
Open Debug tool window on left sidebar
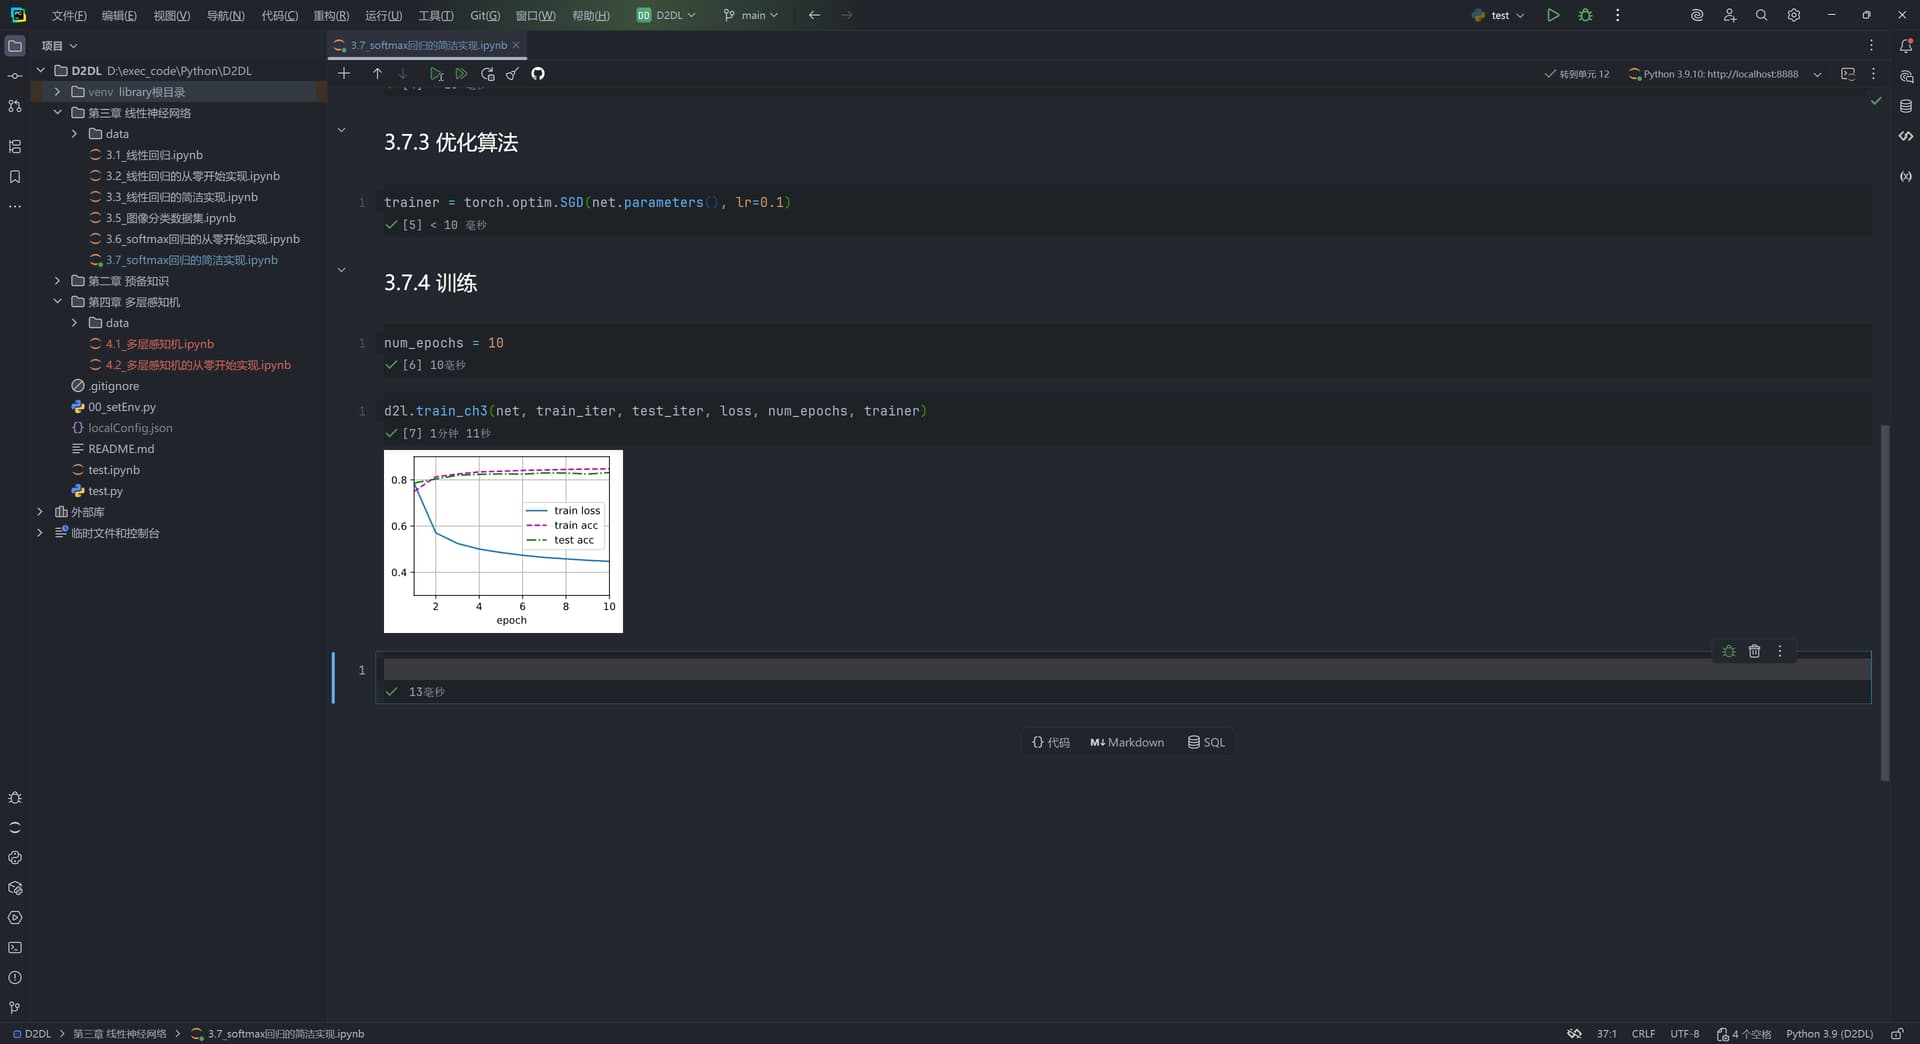15,798
